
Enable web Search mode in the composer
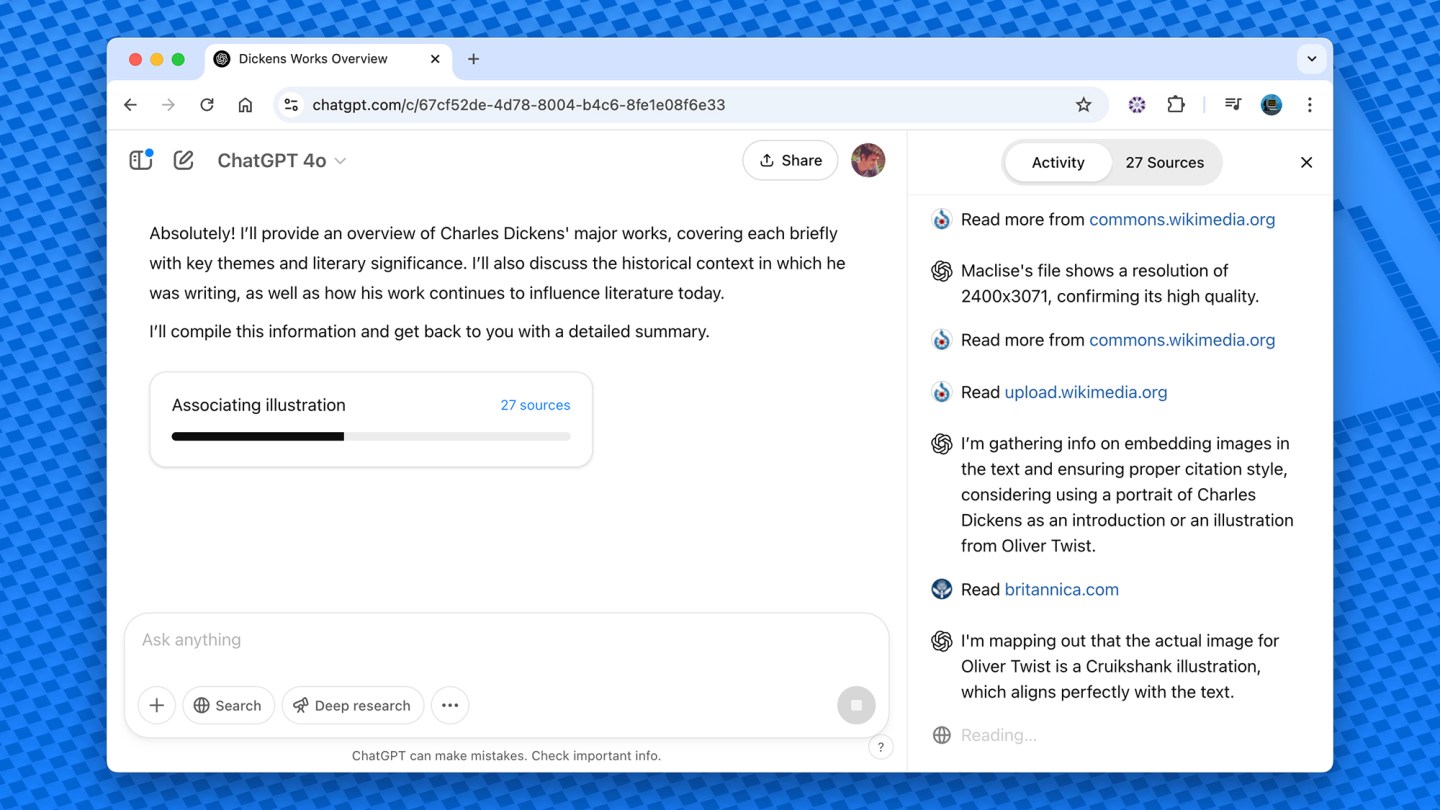228,705
